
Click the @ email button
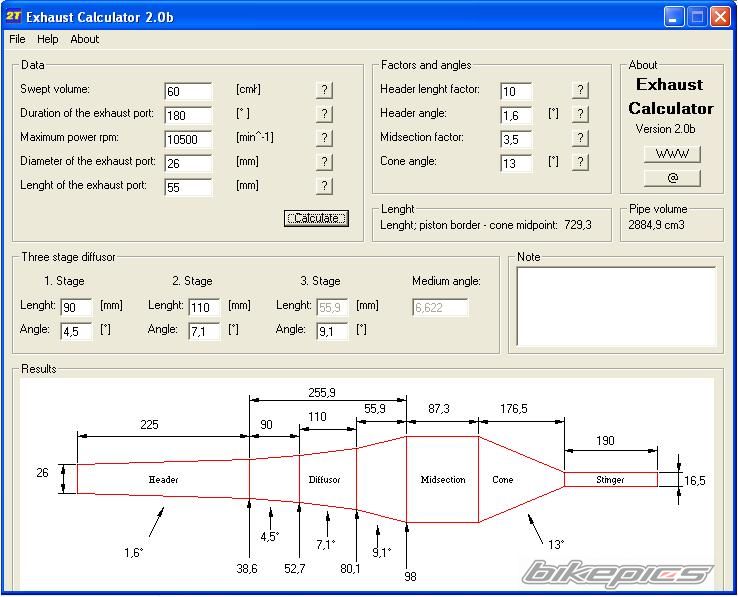tap(672, 177)
